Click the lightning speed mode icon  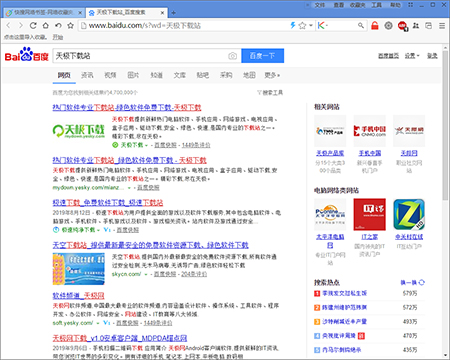(293, 25)
